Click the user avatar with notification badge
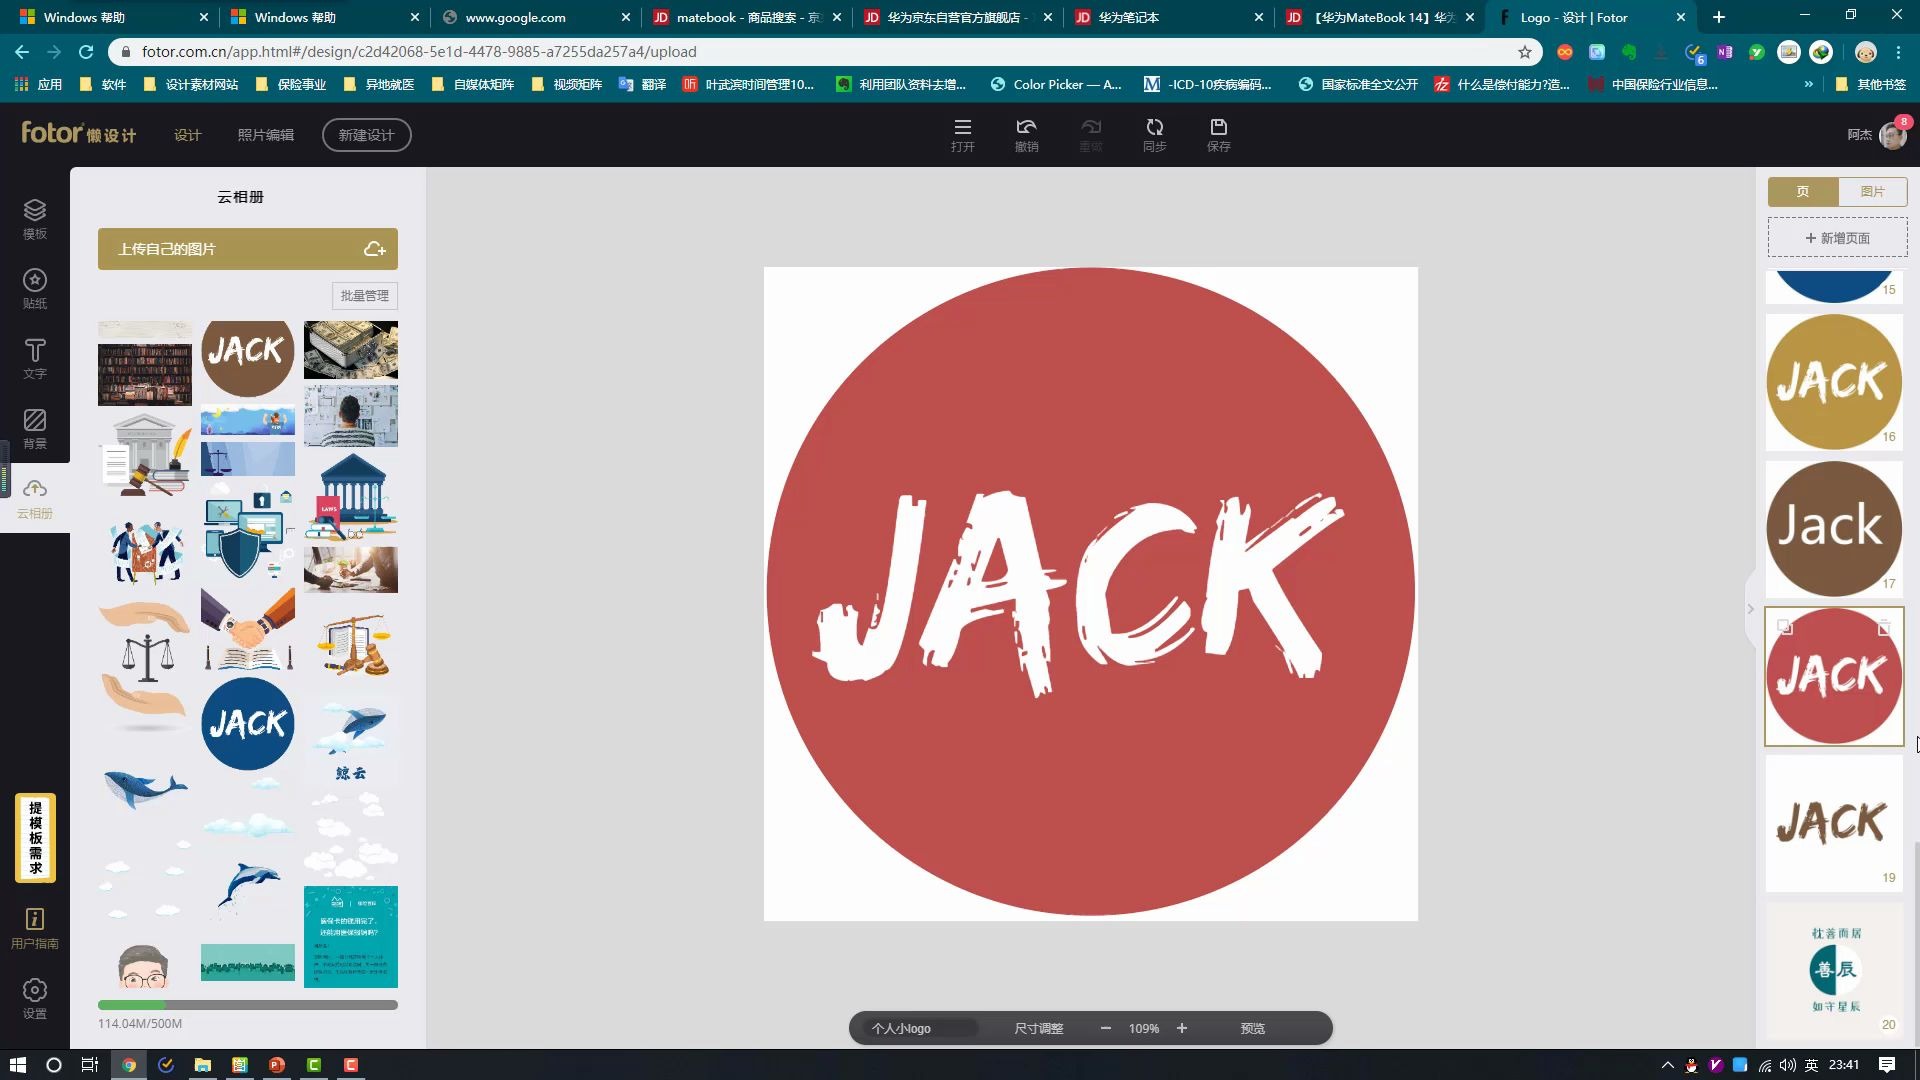The width and height of the screenshot is (1920, 1080). [x=1893, y=134]
